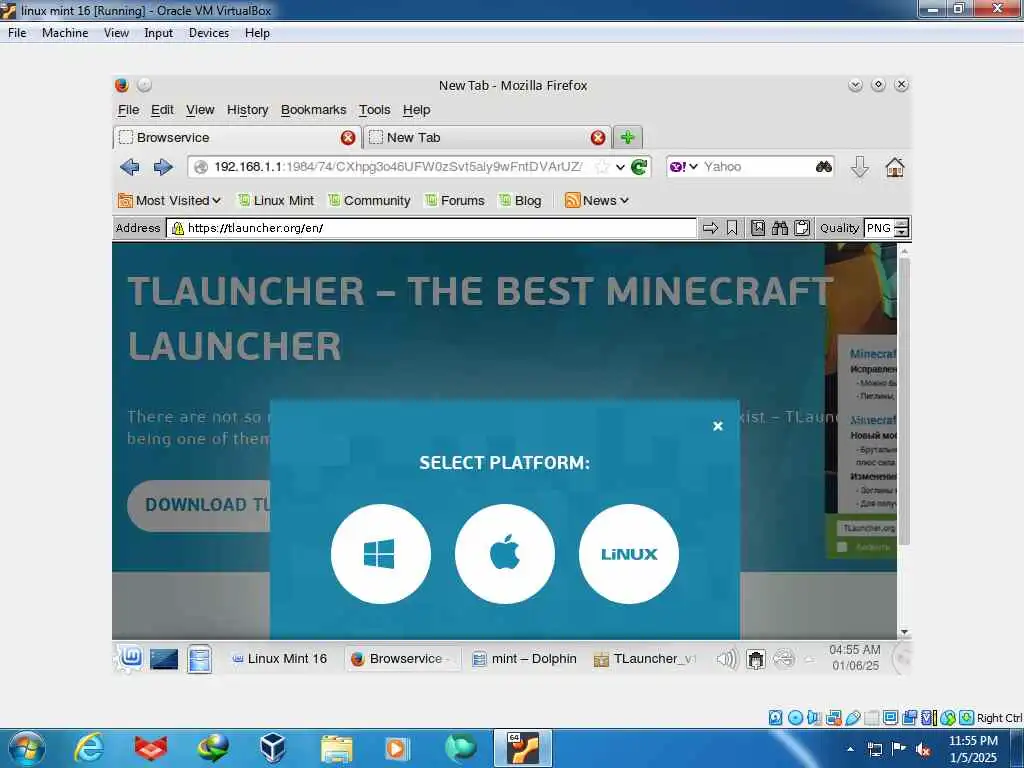The width and height of the screenshot is (1024, 768).
Task: Click the VirtualBox hard disk status icon
Action: click(775, 718)
